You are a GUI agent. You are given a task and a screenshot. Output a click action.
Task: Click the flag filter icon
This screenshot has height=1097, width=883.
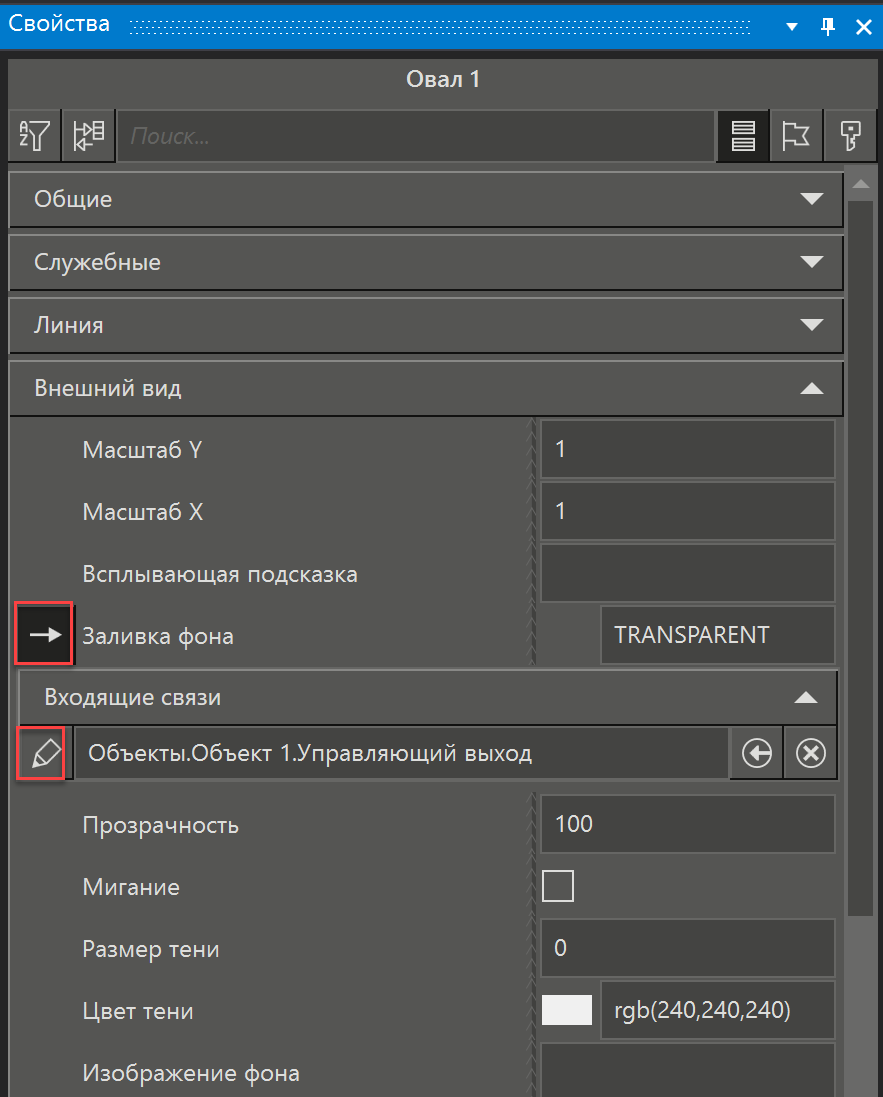pos(796,136)
